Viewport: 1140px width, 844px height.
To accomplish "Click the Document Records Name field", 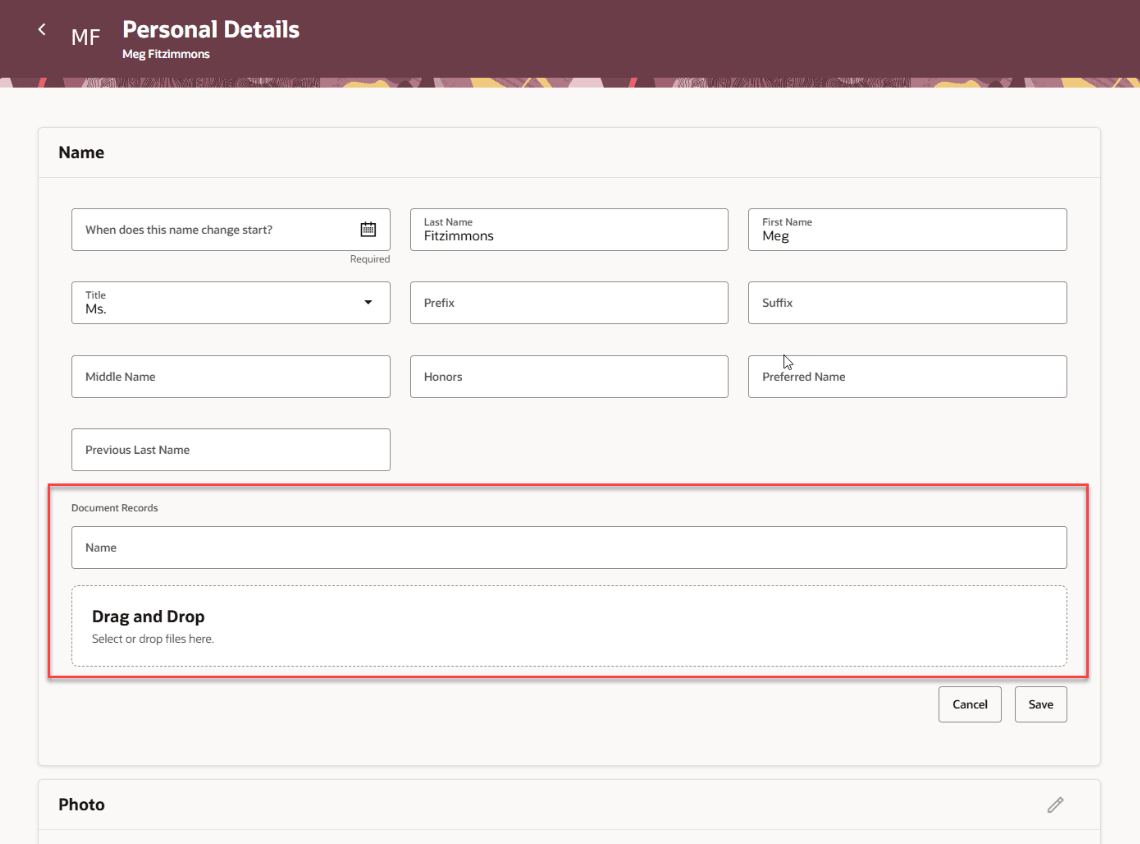I will click(x=568, y=547).
